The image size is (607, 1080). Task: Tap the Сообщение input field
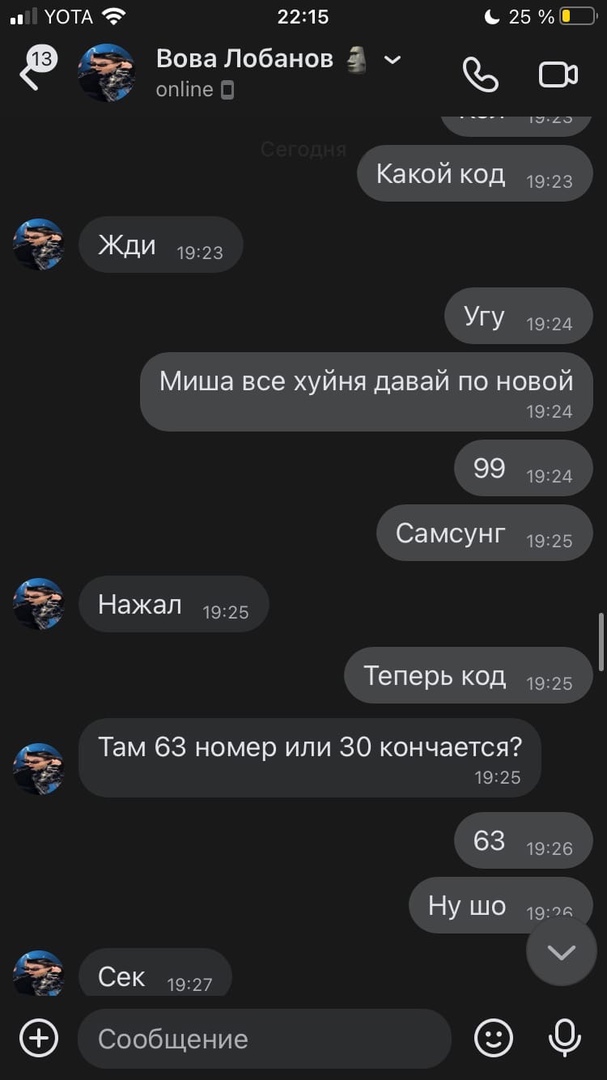pos(265,1039)
